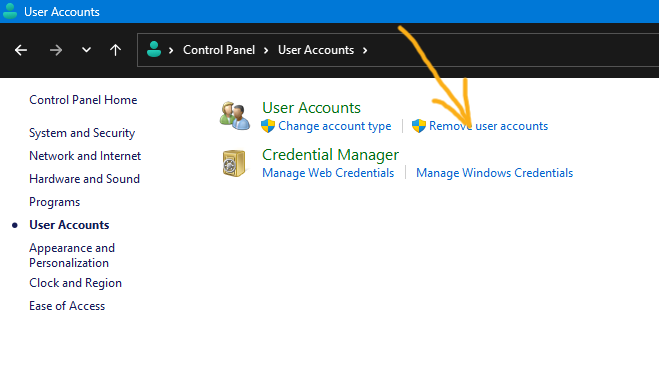Open Appearance and Personalization category
The image size is (659, 370).
(72, 256)
